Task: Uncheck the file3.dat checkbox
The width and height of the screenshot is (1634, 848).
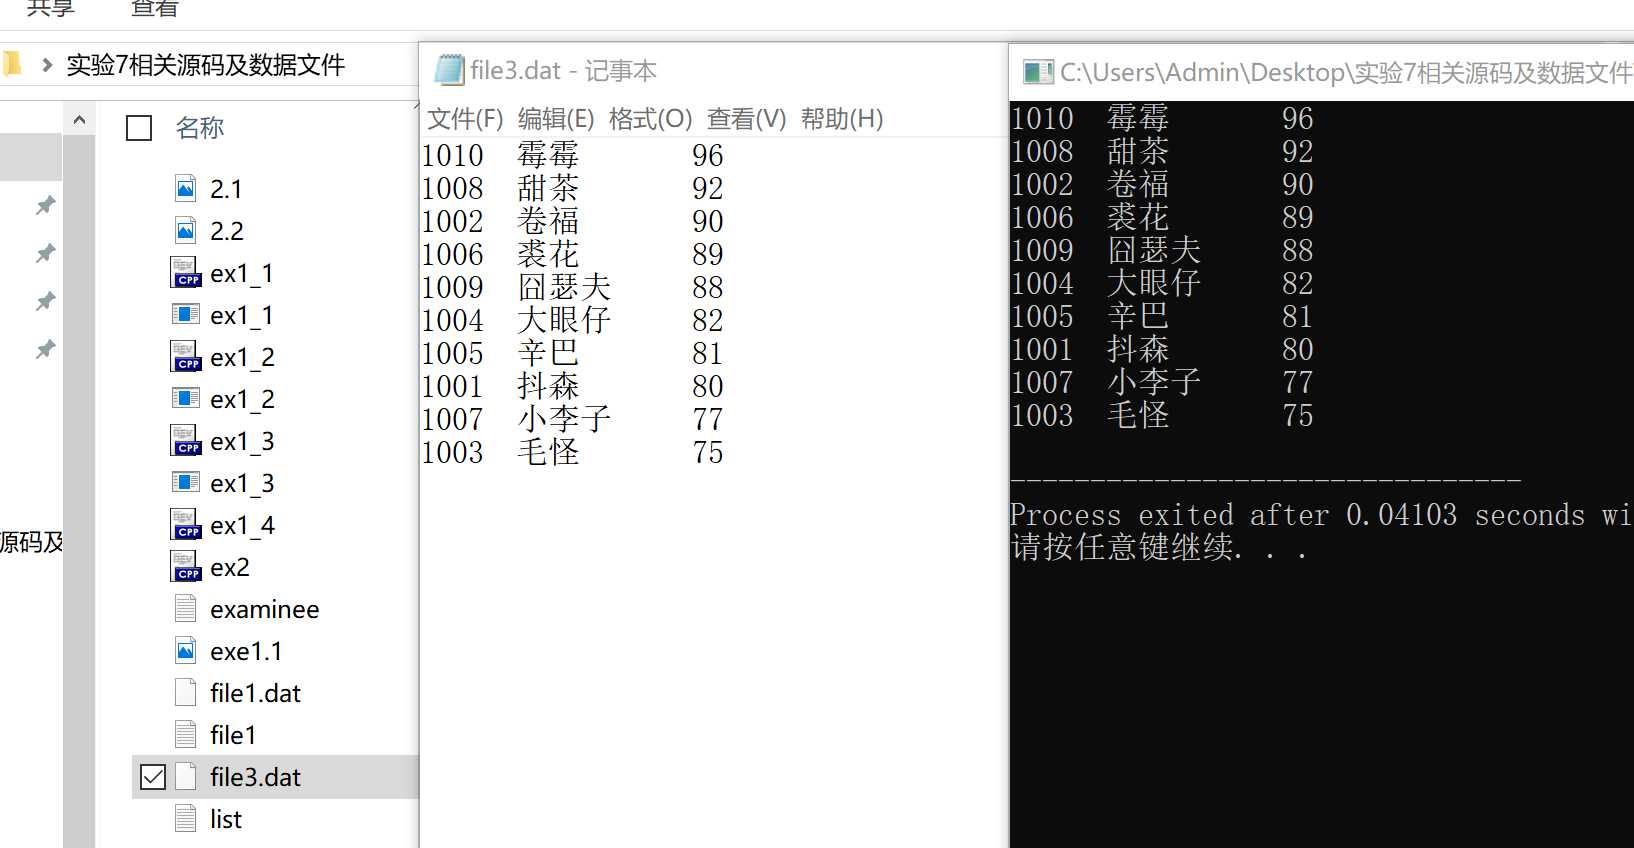Action: (x=153, y=777)
